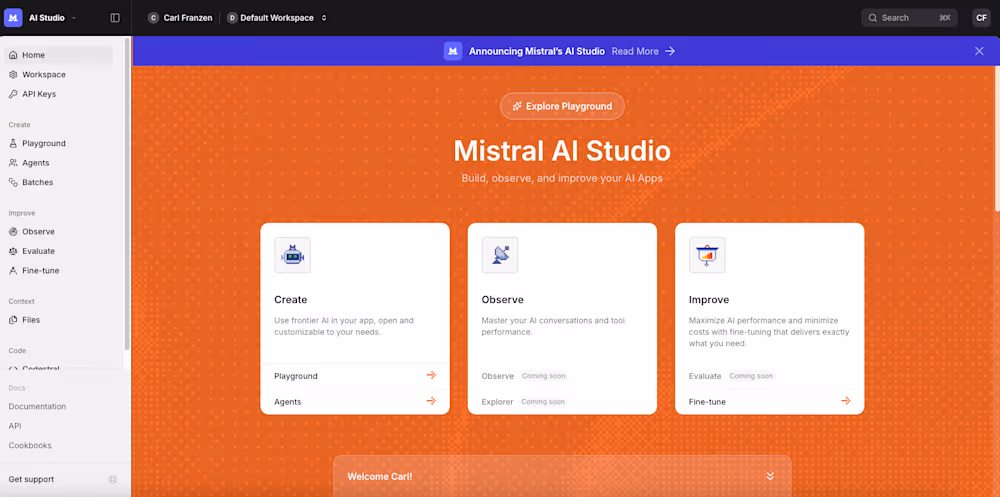Toggle the sidebar collapse panel icon

pos(115,17)
